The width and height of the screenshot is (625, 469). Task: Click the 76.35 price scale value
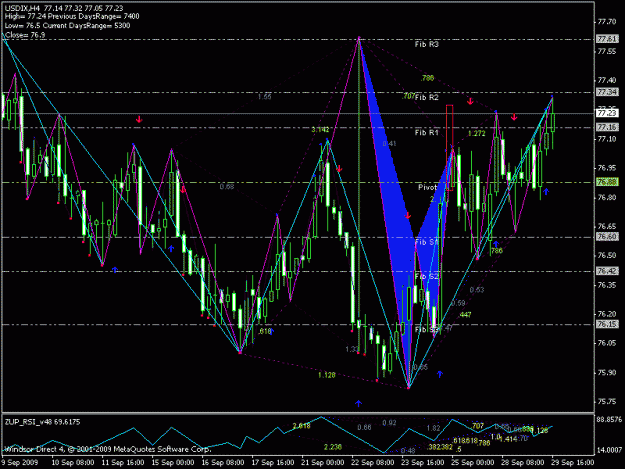(x=607, y=285)
